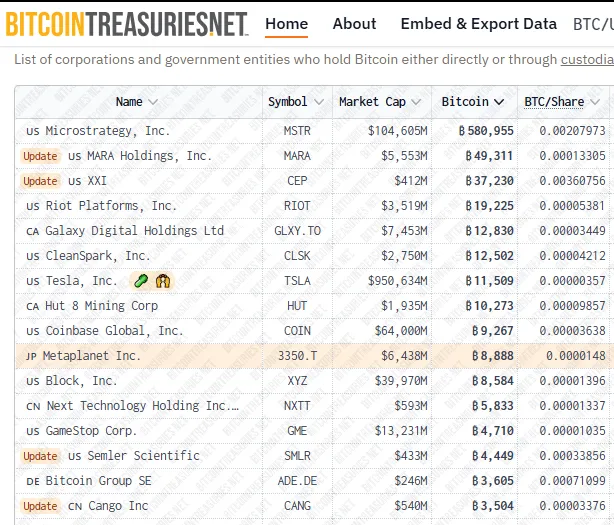The image size is (614, 525).
Task: Click the Update badge beside Cango Inc
Action: (40, 506)
